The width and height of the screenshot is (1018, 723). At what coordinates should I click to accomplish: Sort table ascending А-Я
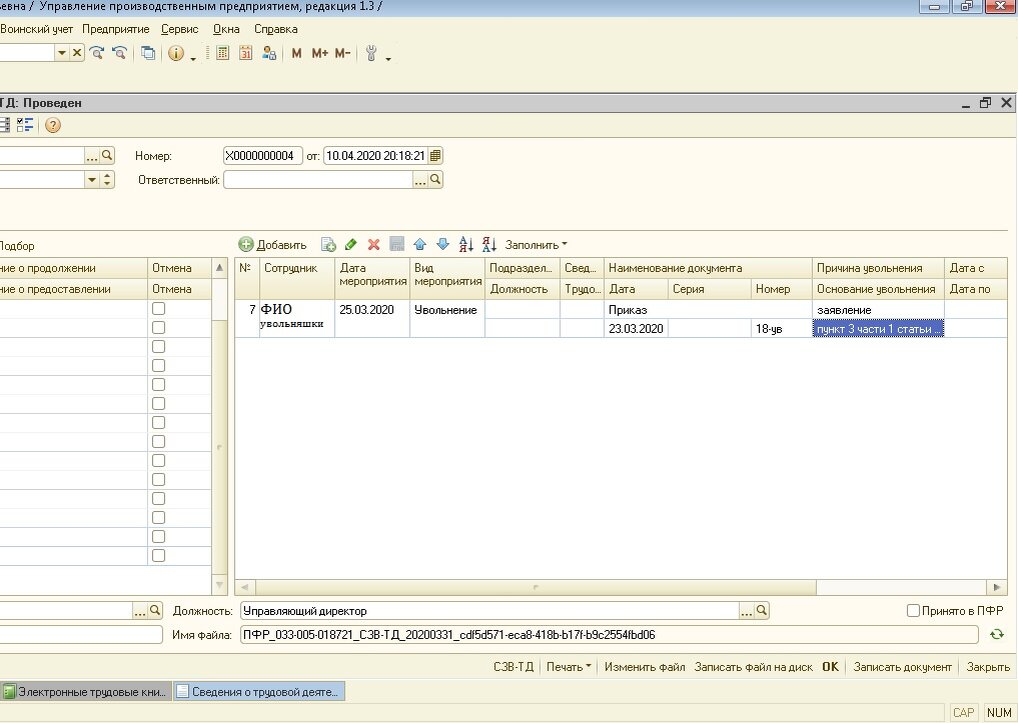466,245
